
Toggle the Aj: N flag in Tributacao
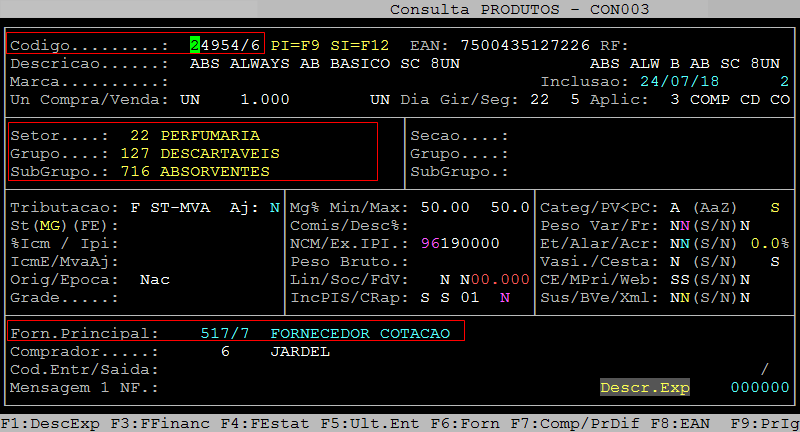pos(274,207)
